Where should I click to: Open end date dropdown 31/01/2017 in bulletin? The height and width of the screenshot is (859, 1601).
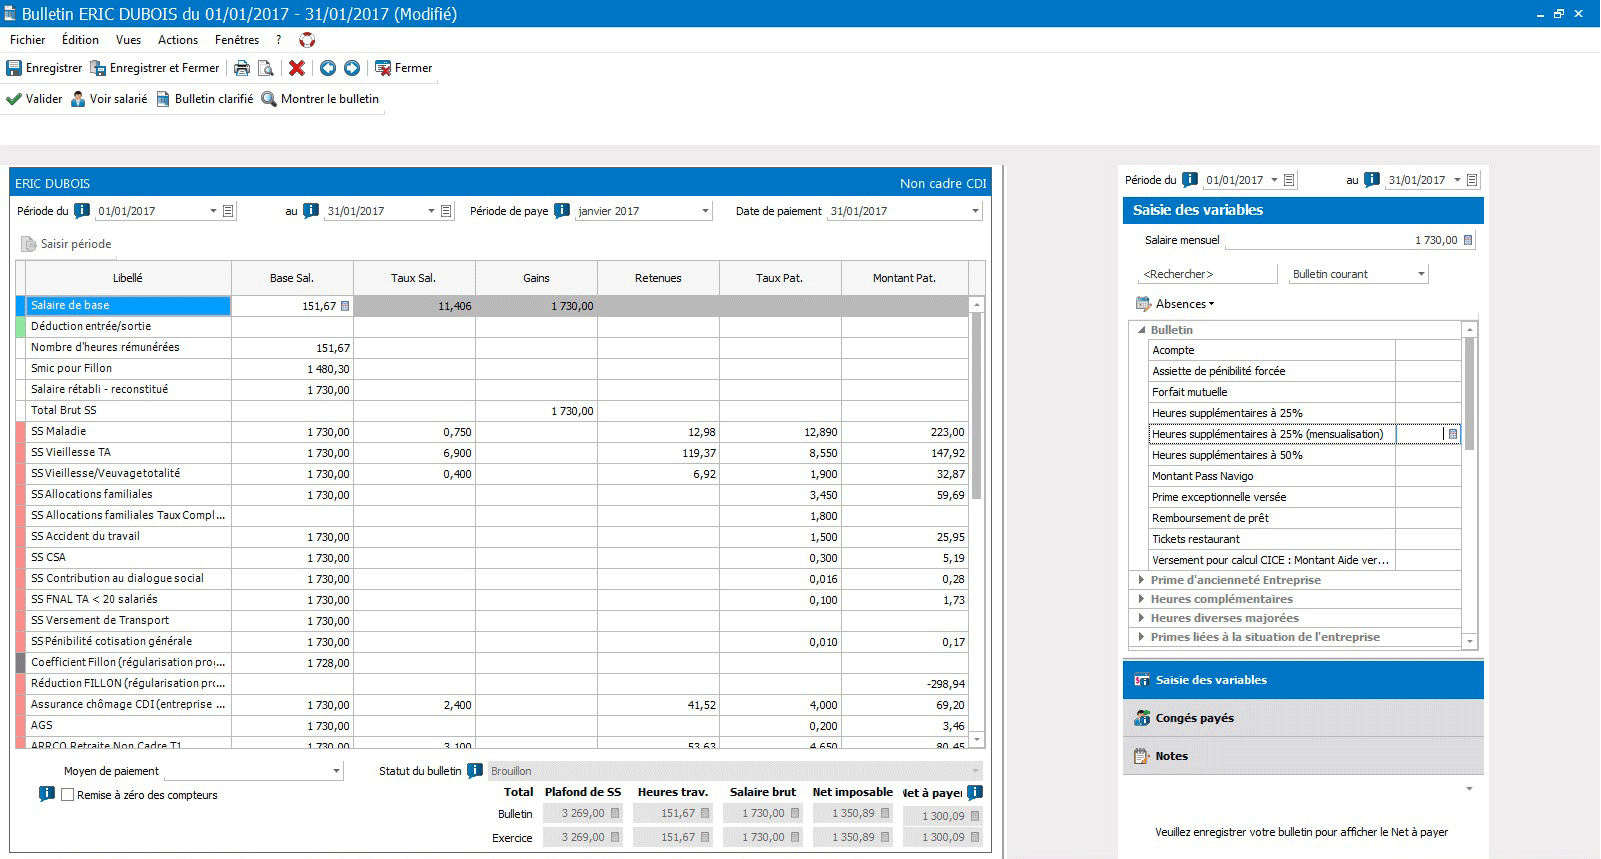coord(431,211)
